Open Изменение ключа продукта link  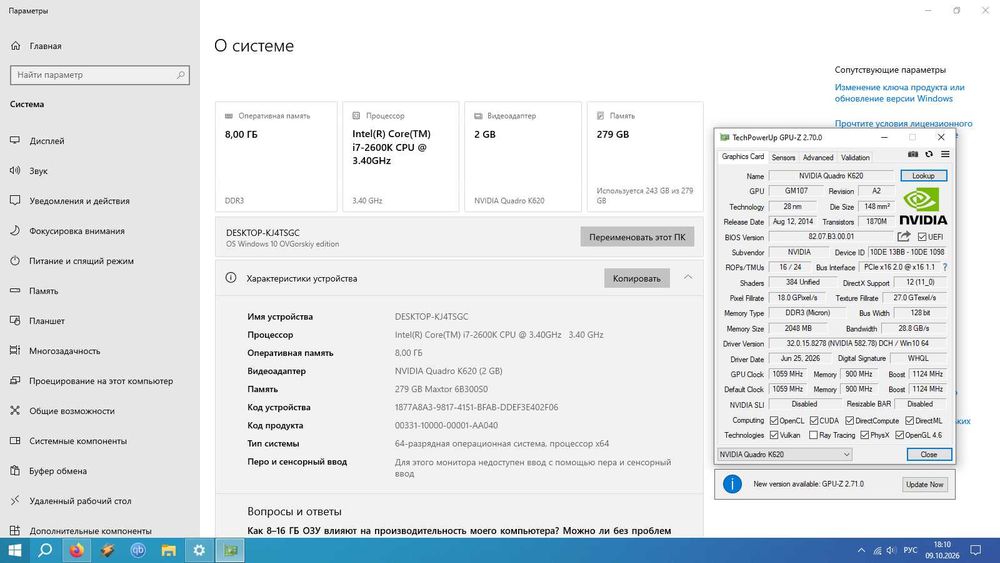point(899,93)
